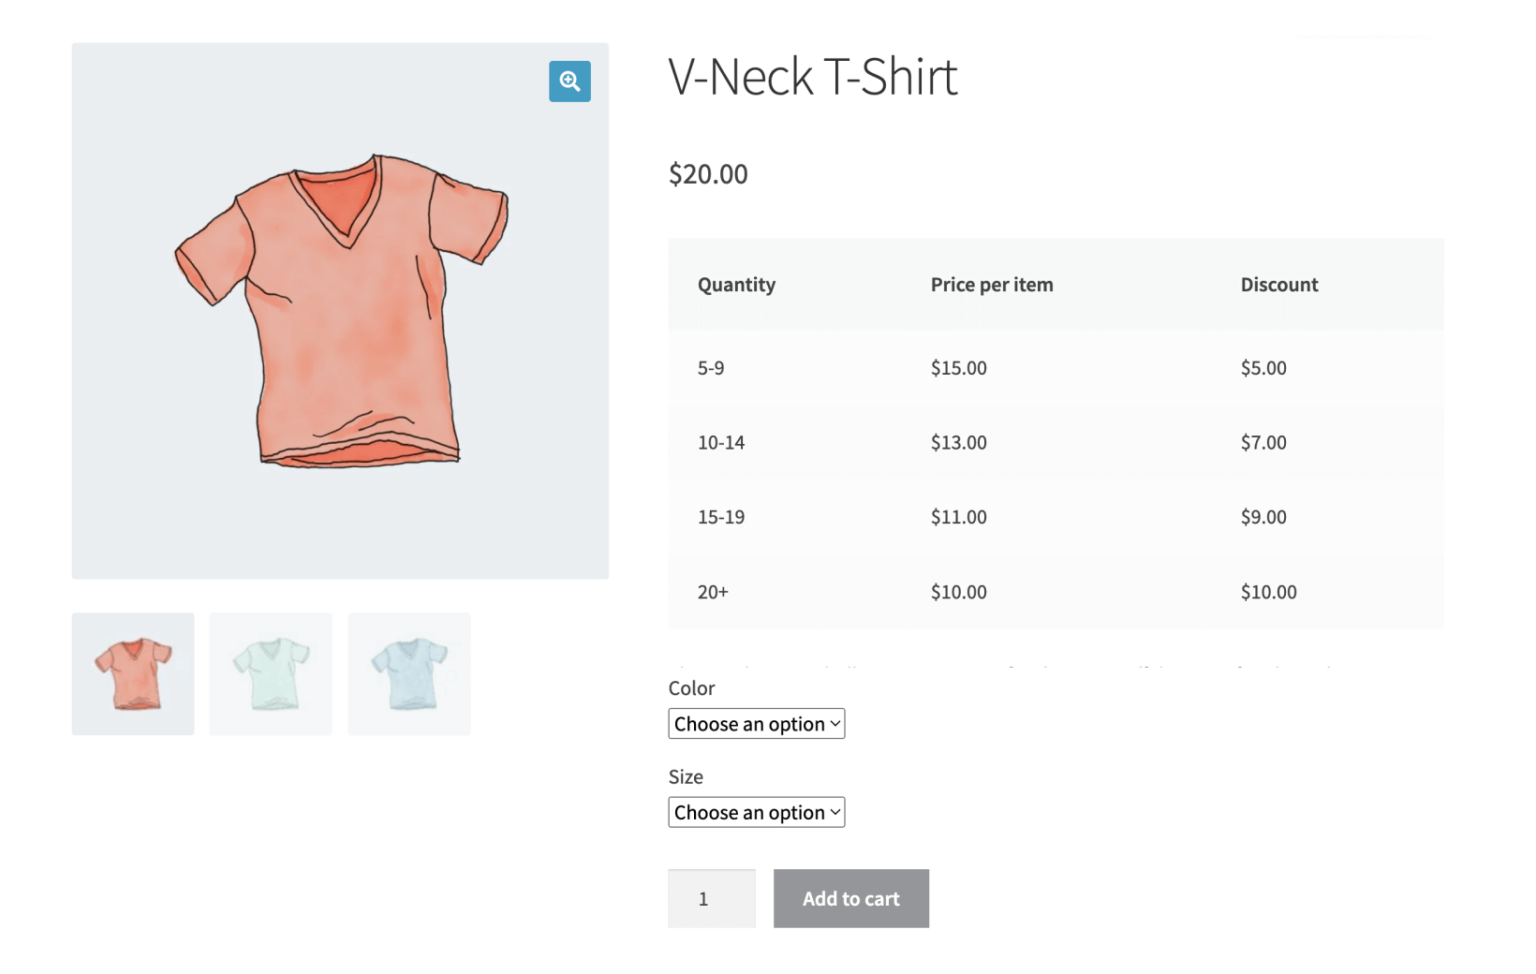Click the image zoom magnifier icon

coord(569,81)
